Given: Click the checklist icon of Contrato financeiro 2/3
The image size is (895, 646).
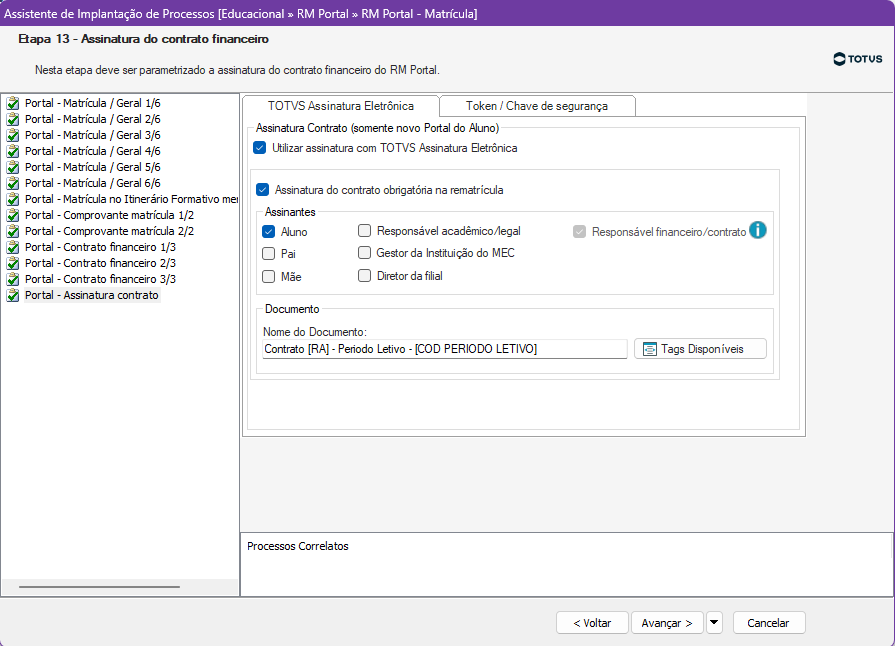Looking at the screenshot, I should 13,263.
